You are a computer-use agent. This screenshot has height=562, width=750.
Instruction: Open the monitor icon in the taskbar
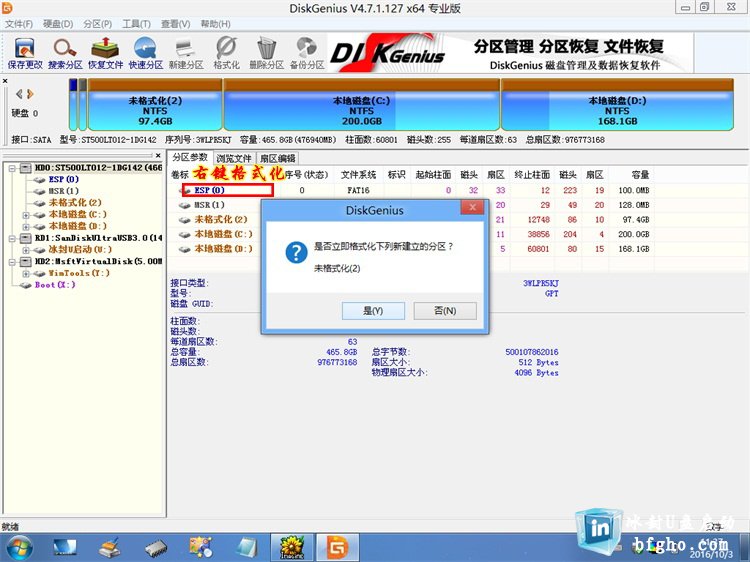pos(65,547)
